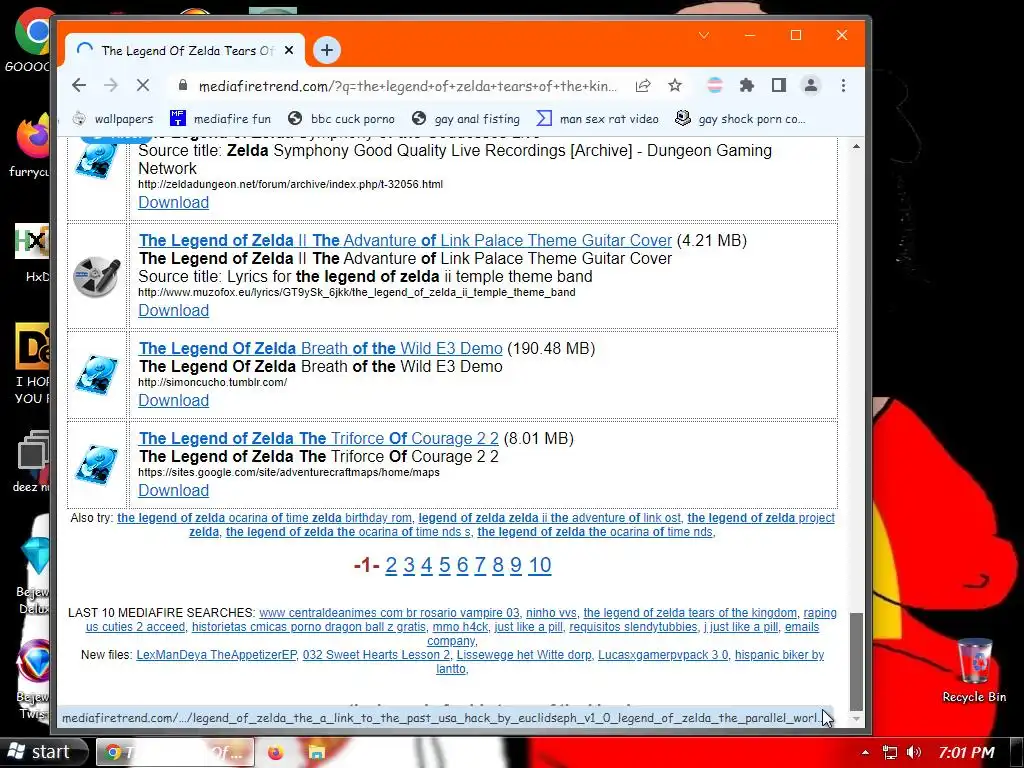
Task: Click Download under Breath of the Wild result
Action: pos(174,401)
